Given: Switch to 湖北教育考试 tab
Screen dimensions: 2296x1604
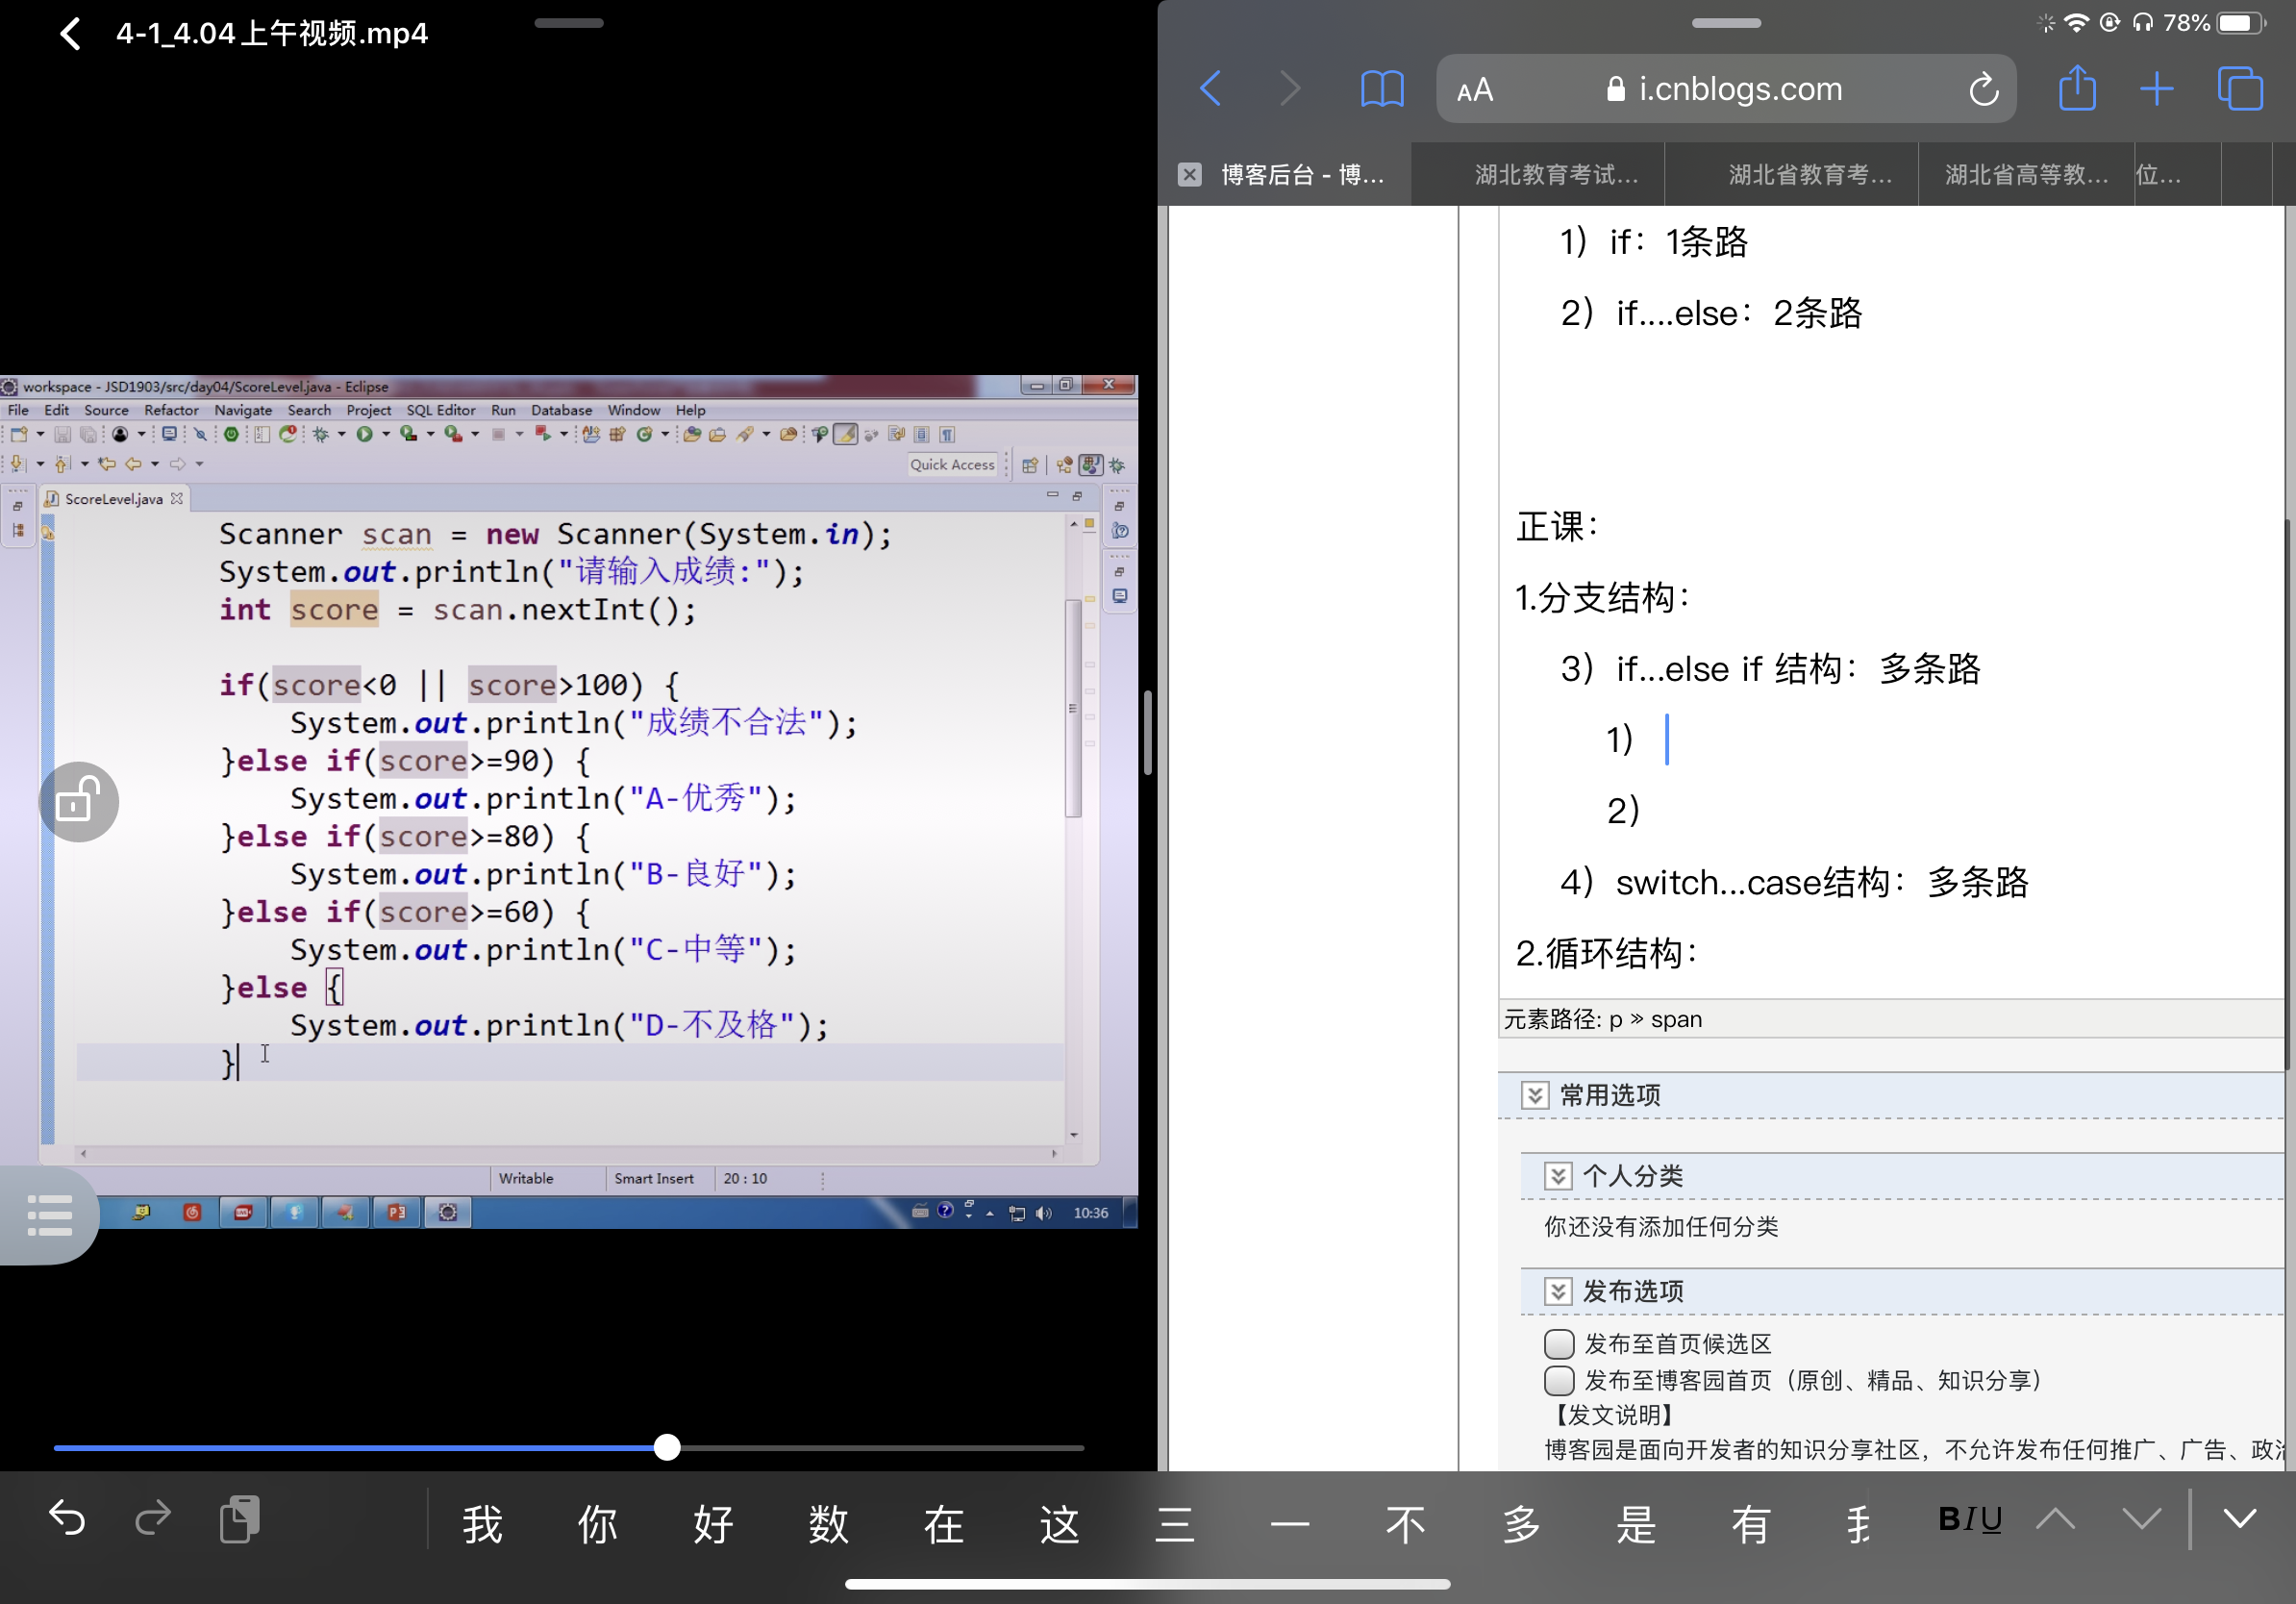Looking at the screenshot, I should (1555, 175).
